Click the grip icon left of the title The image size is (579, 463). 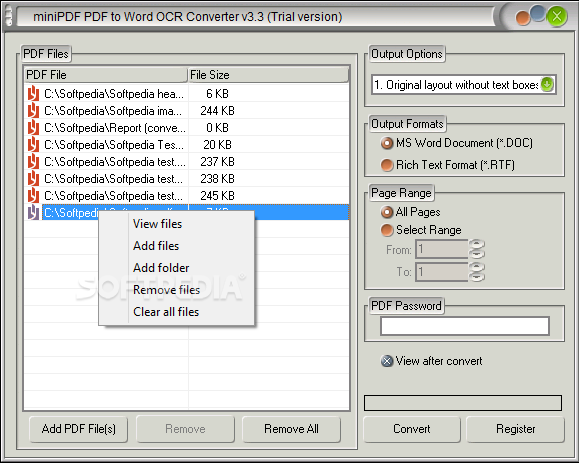[9, 17]
